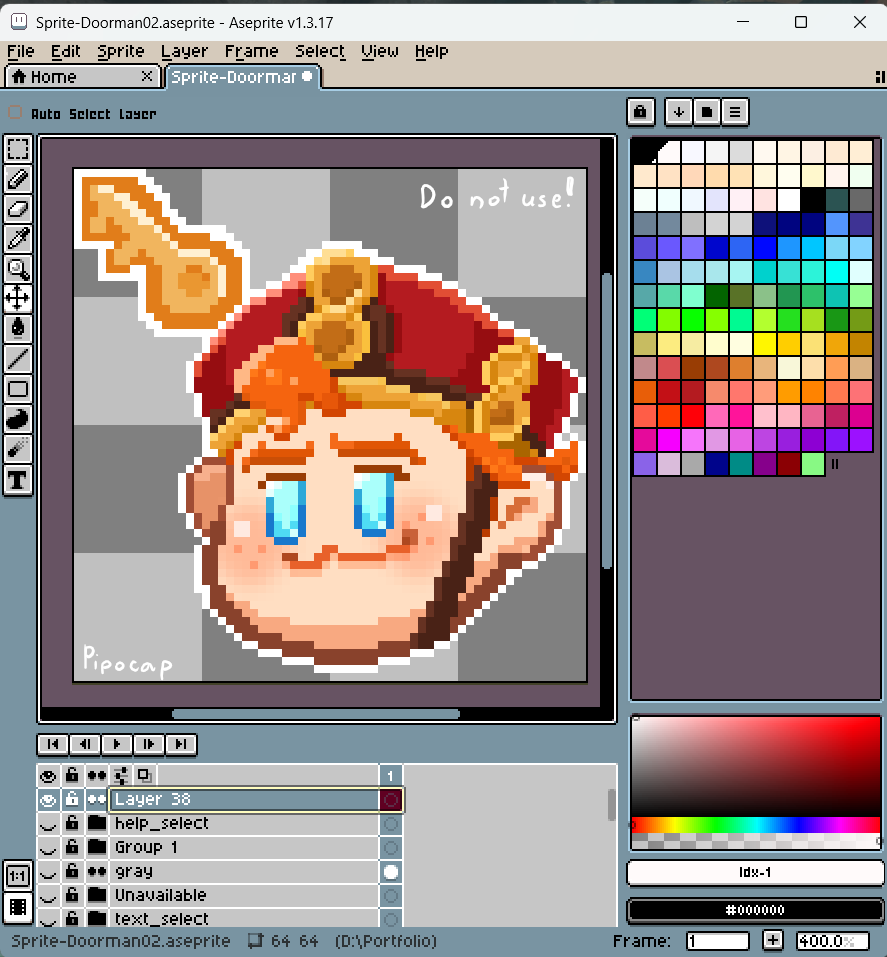
Task: Go to the previous frame
Action: coord(85,744)
